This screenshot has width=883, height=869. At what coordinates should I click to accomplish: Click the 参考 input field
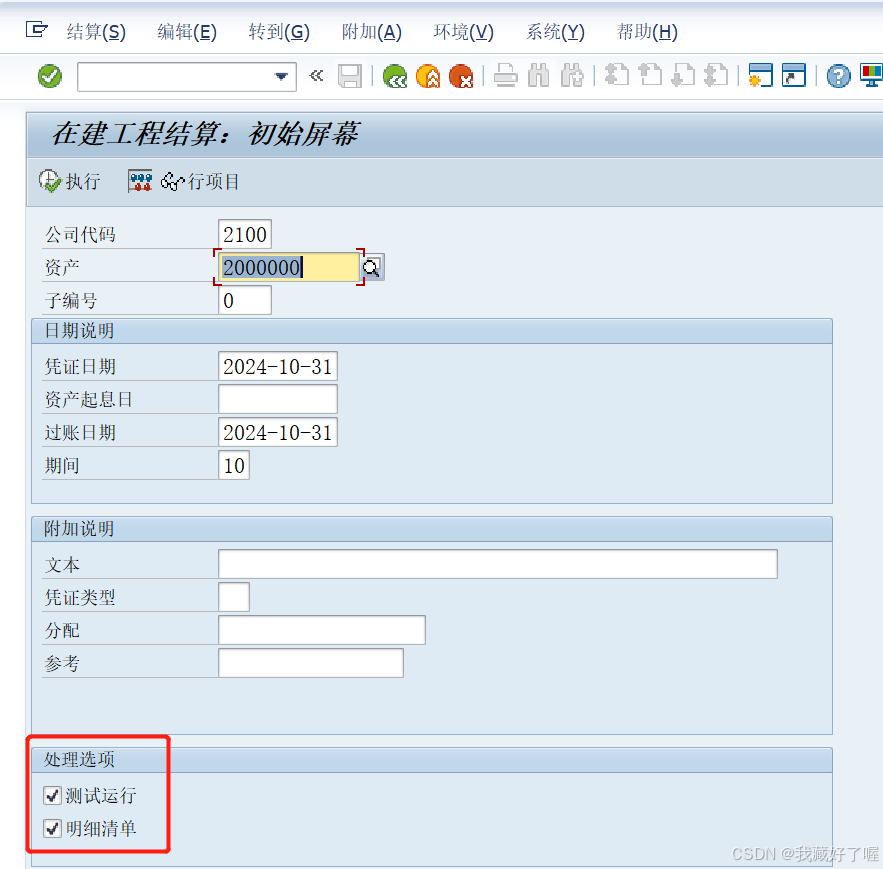click(311, 663)
